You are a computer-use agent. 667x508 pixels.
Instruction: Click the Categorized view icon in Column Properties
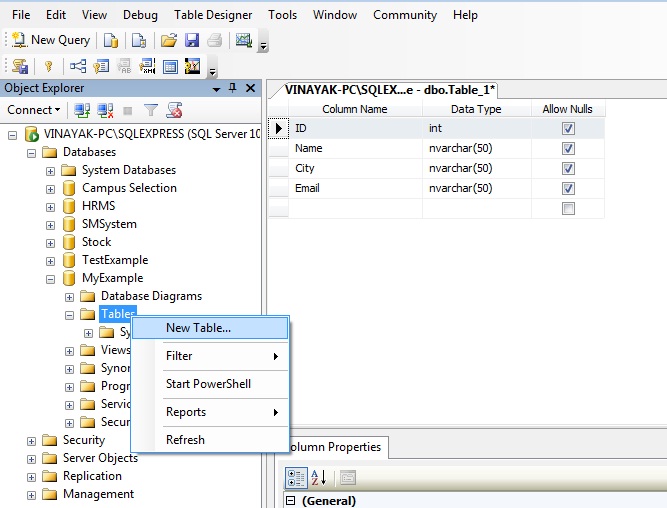coord(297,477)
